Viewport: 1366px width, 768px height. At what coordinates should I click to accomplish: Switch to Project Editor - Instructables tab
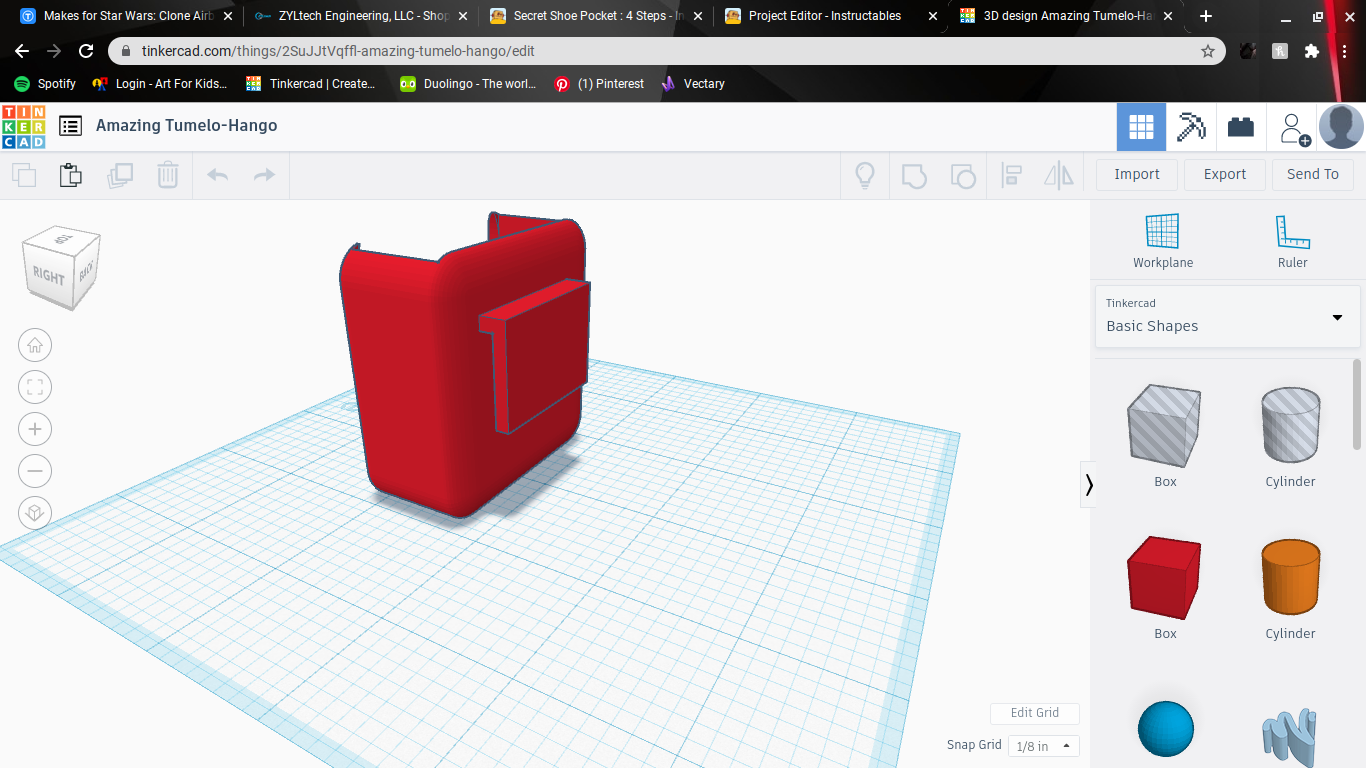[829, 16]
